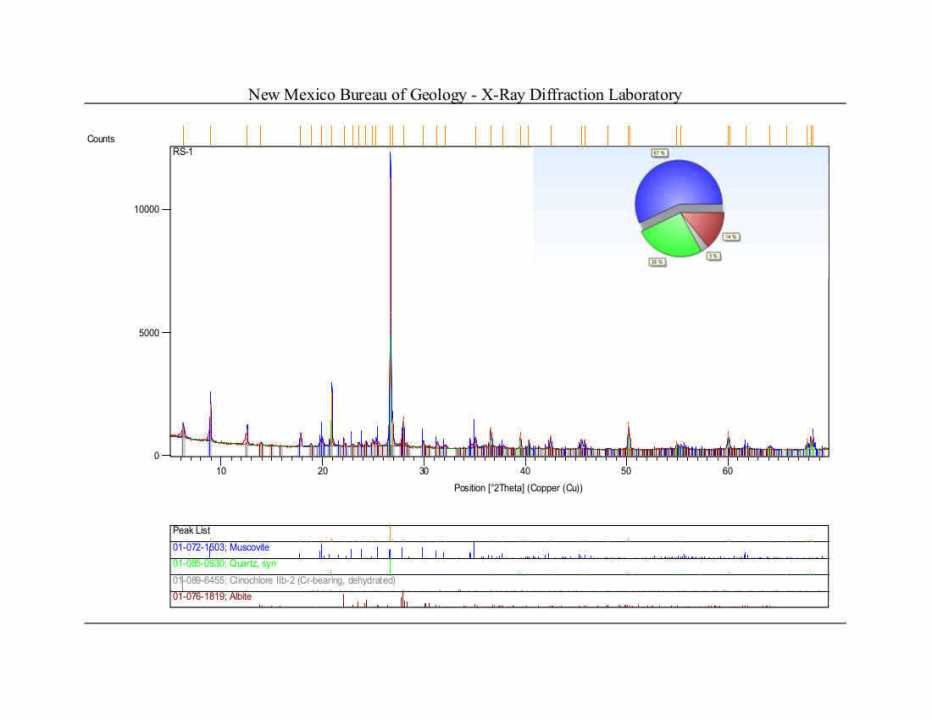Select the '01-076-1819; Albite' pattern row
This screenshot has height=720, width=932.
(499, 599)
